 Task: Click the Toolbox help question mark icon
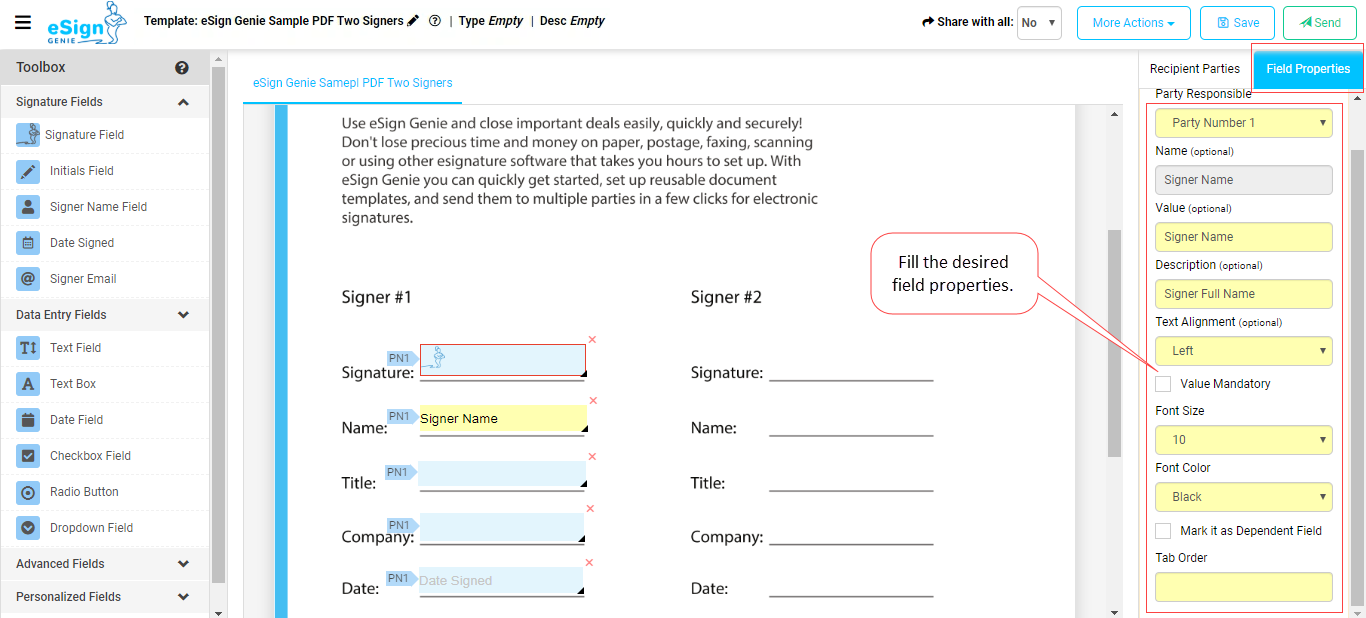pos(182,68)
